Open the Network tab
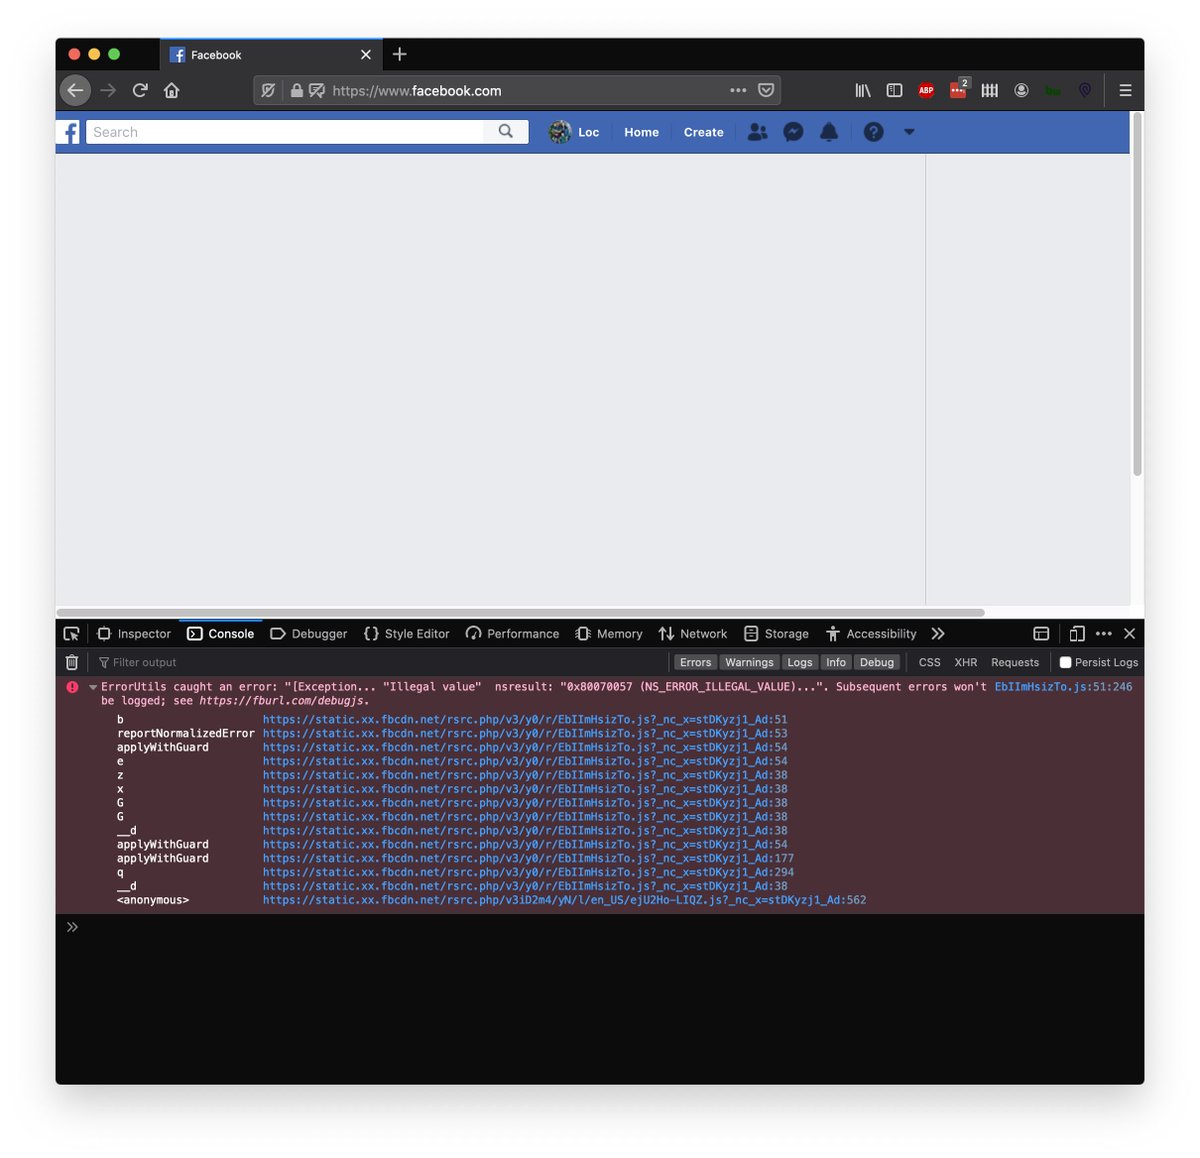This screenshot has width=1200, height=1158. pyautogui.click(x=693, y=634)
